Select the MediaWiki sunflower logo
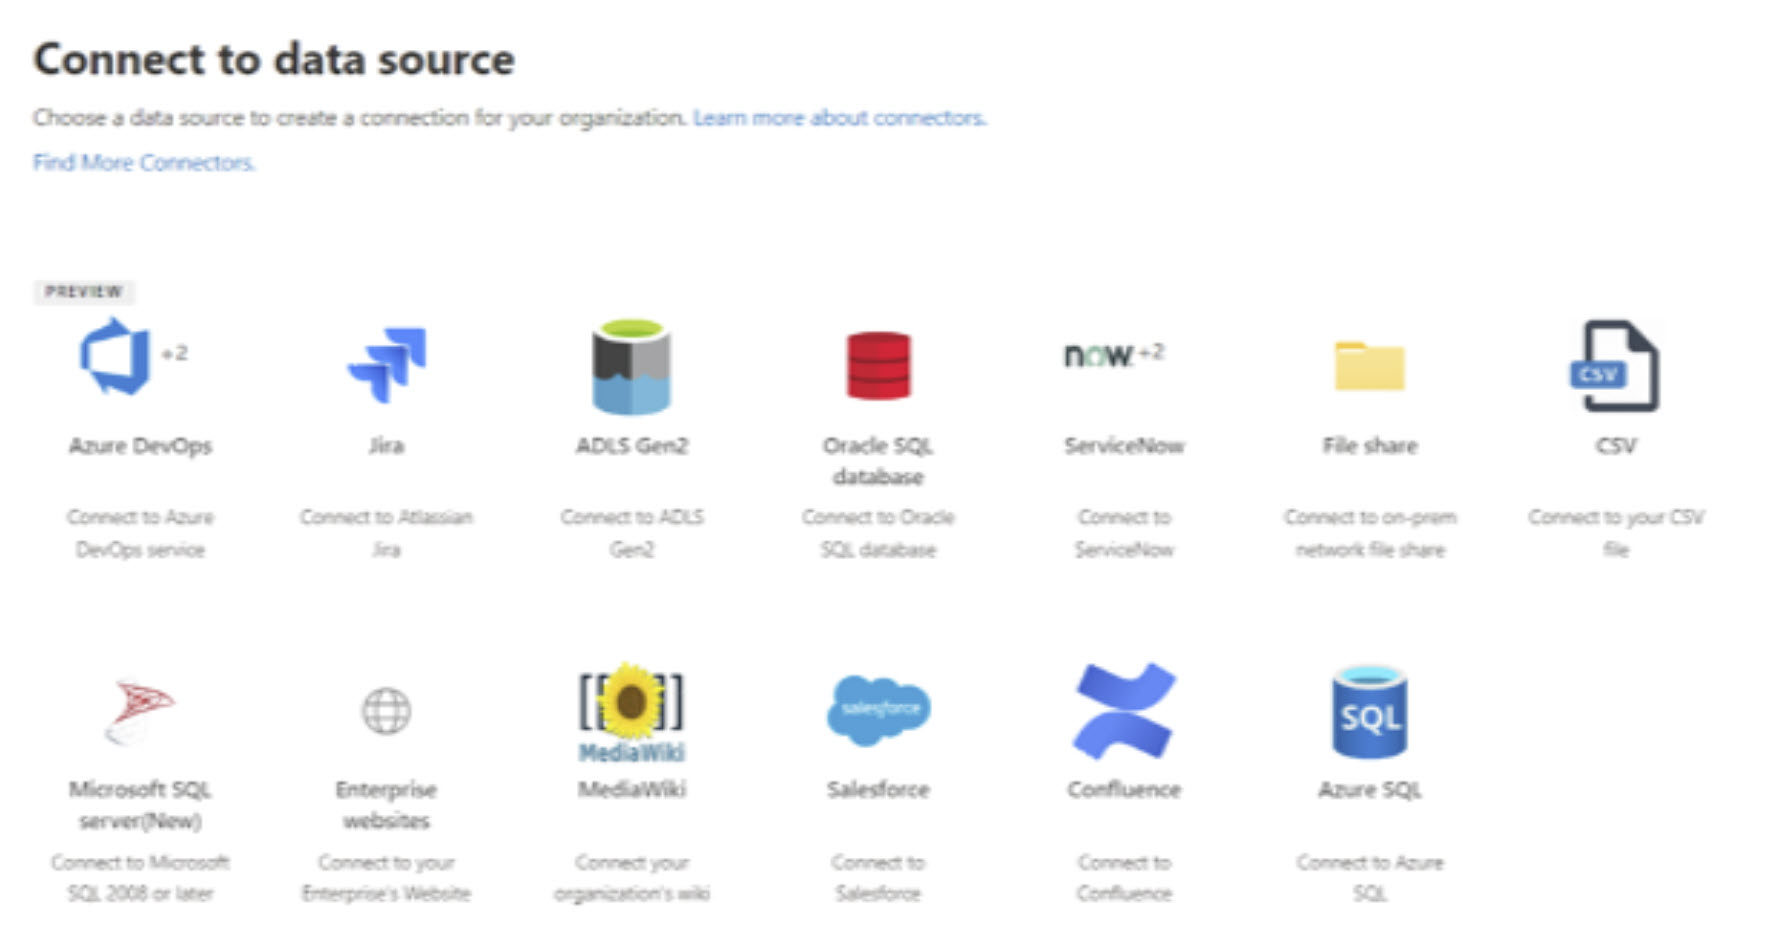 tap(631, 711)
